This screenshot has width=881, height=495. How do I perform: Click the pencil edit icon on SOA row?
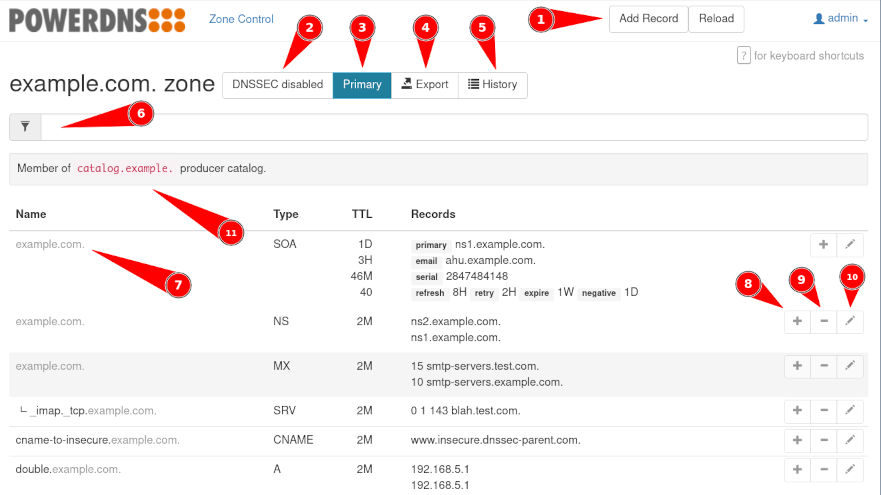850,244
